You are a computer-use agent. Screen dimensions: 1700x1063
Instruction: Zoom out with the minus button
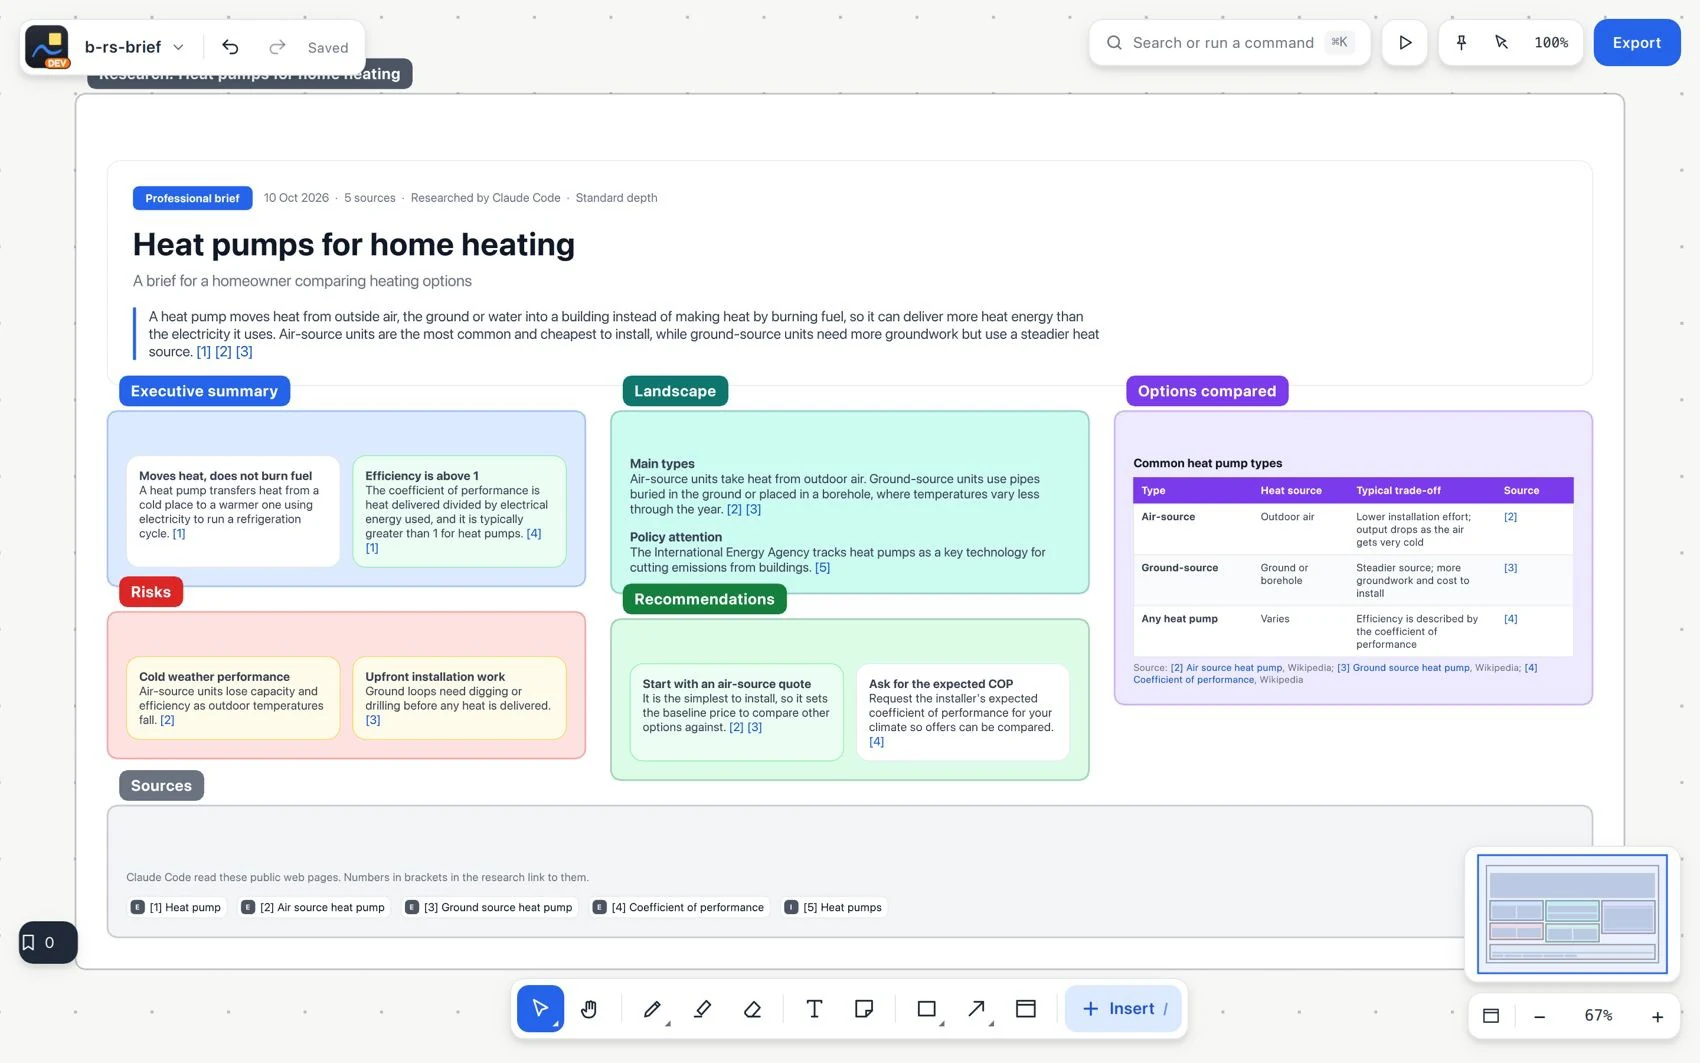(1540, 1016)
